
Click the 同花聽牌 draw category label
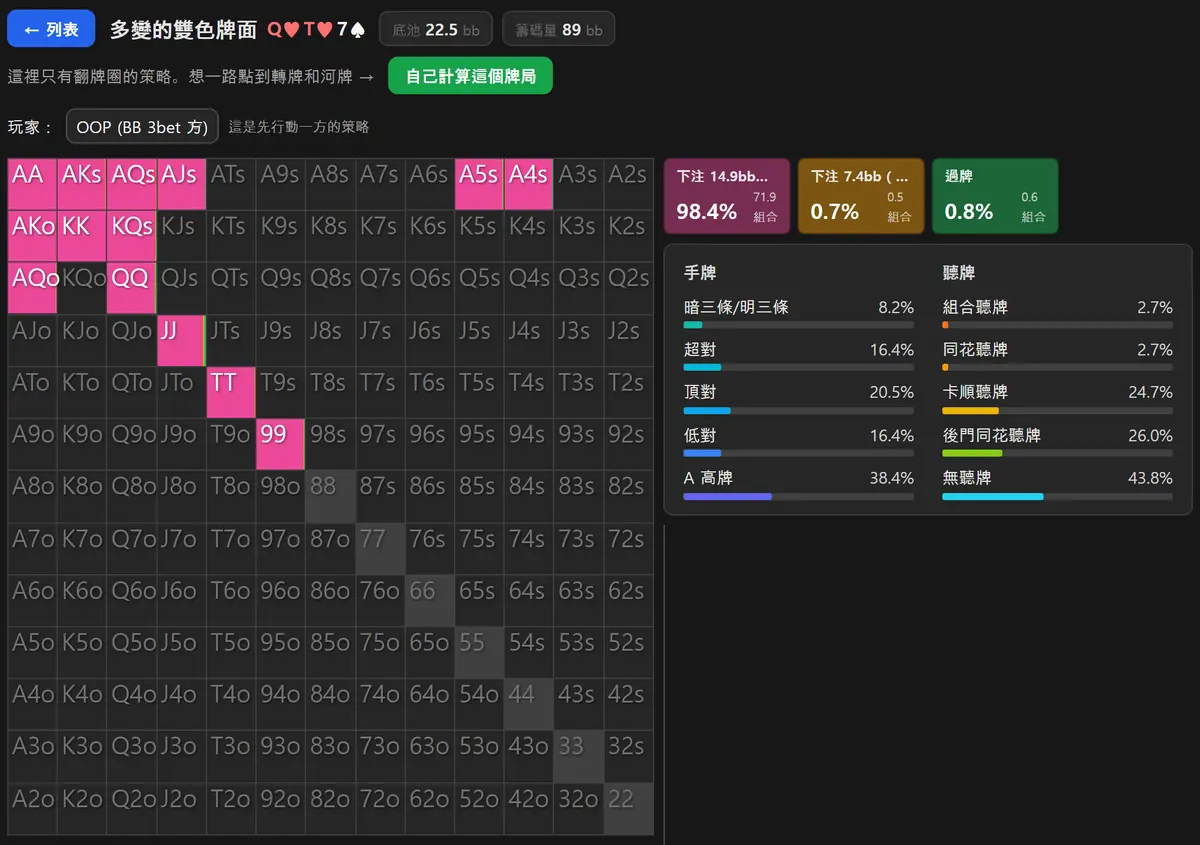pos(975,350)
